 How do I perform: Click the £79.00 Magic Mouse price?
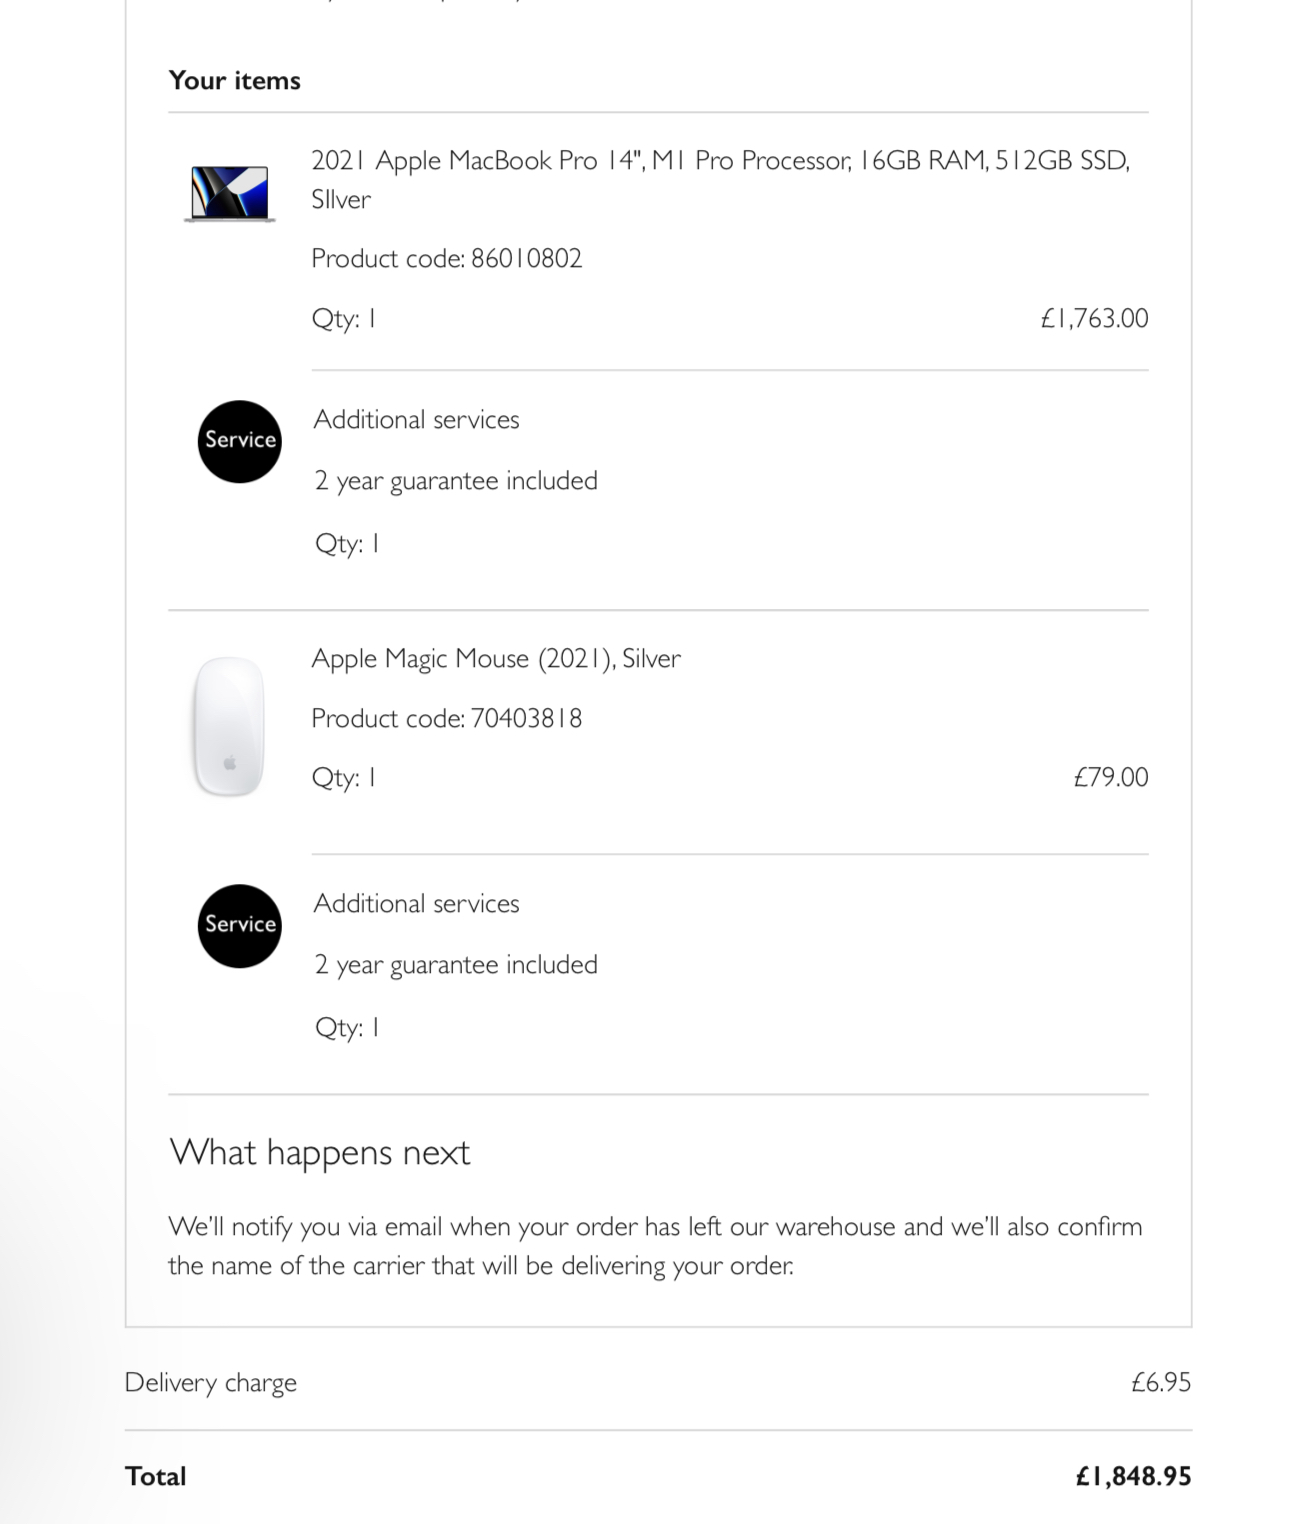click(x=1110, y=778)
